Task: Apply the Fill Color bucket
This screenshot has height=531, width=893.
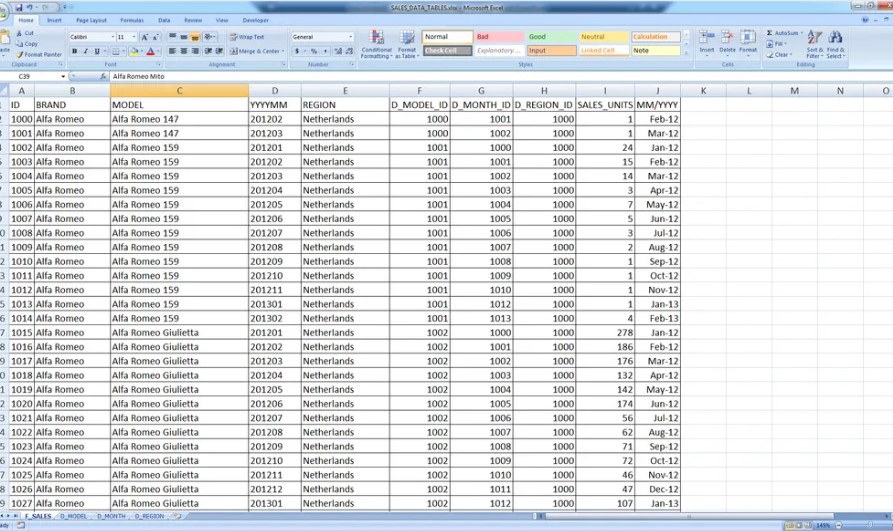Action: [x=134, y=51]
